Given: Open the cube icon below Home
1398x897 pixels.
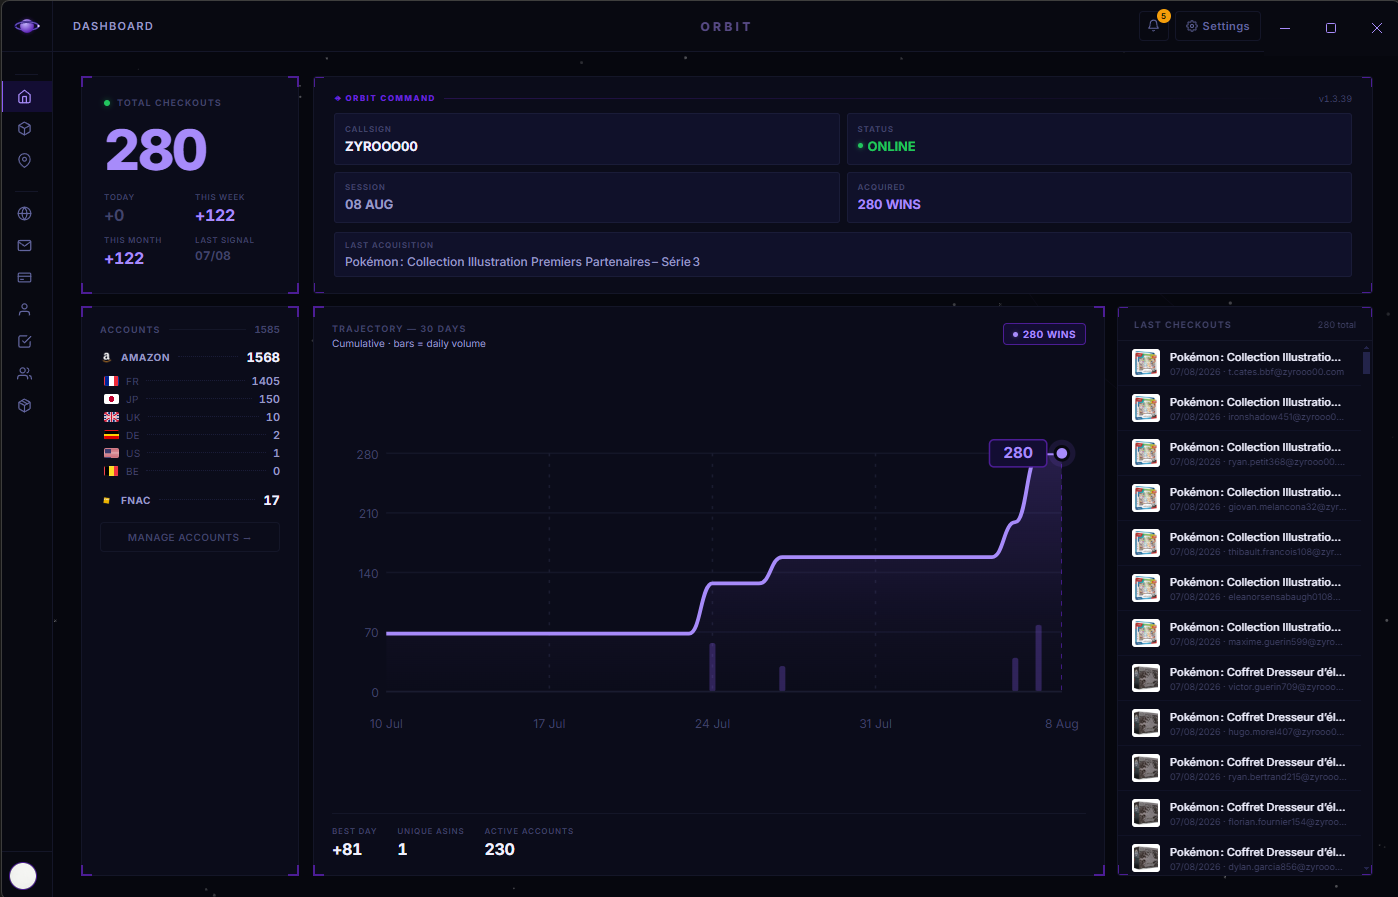Looking at the screenshot, I should pos(25,129).
